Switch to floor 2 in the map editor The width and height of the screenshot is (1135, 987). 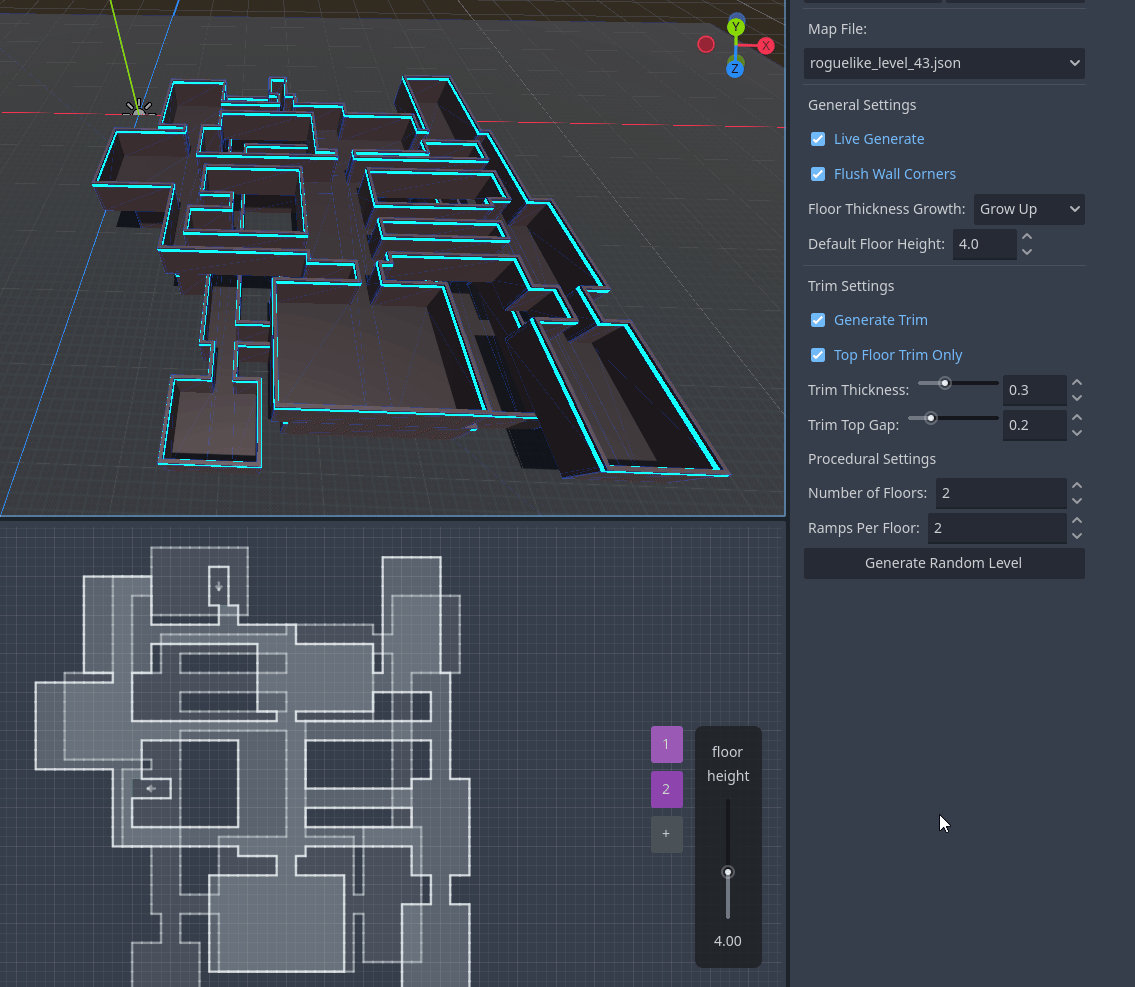[666, 789]
